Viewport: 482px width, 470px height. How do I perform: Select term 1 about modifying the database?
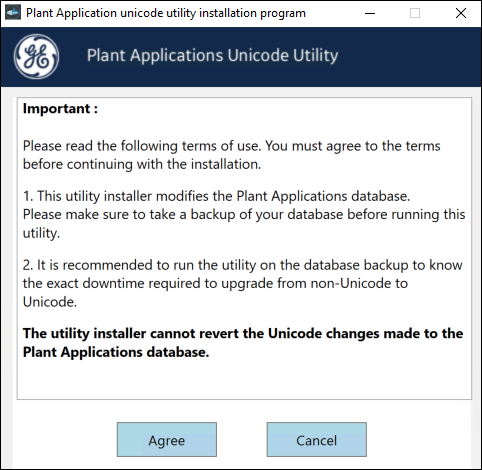pyautogui.click(x=244, y=215)
